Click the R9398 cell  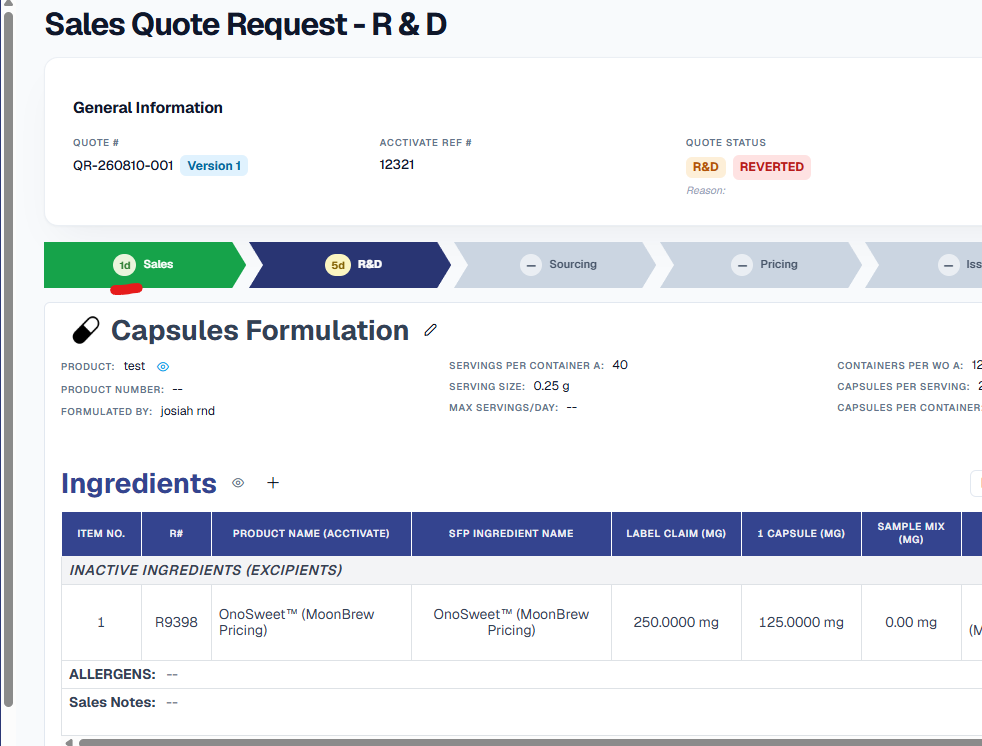[x=177, y=623]
